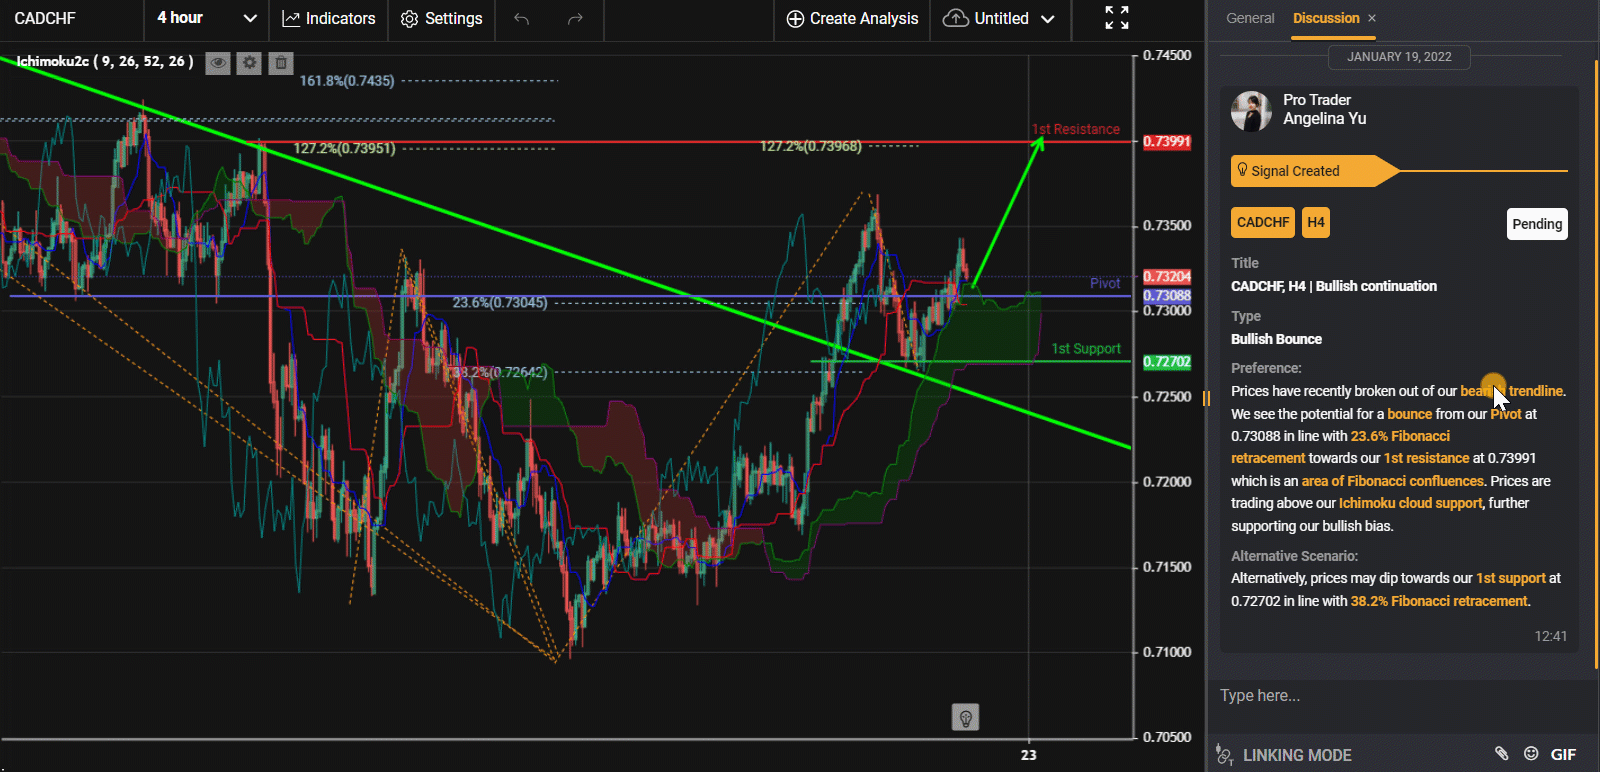Viewport: 1600px width, 772px height.
Task: Click the CADCHF tag in signal
Action: [x=1263, y=222]
